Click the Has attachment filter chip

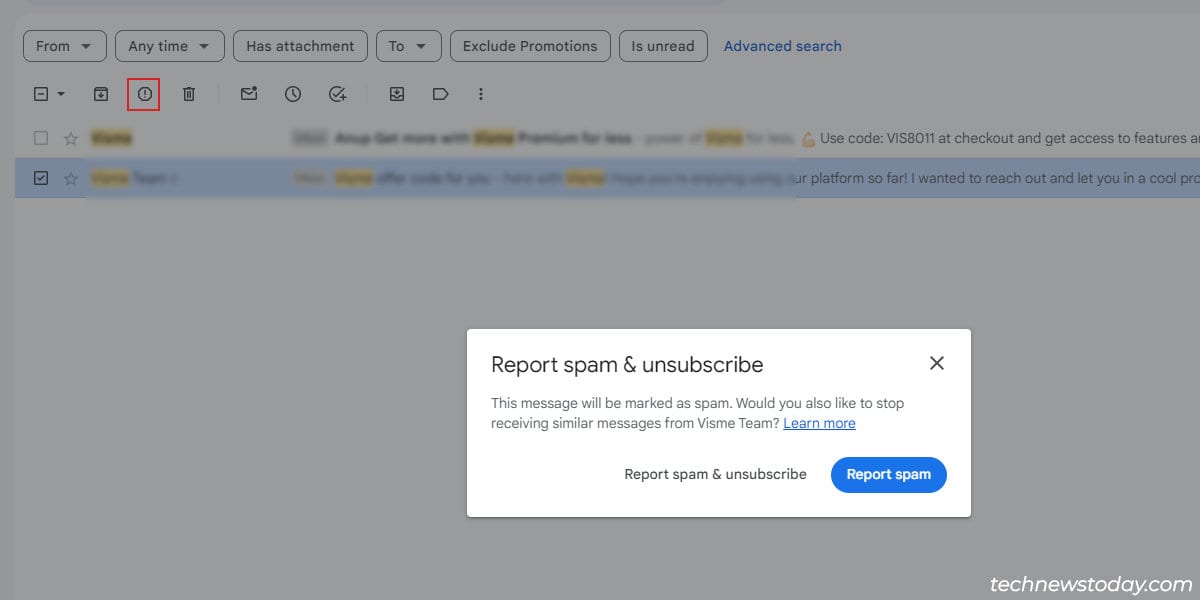(x=300, y=45)
